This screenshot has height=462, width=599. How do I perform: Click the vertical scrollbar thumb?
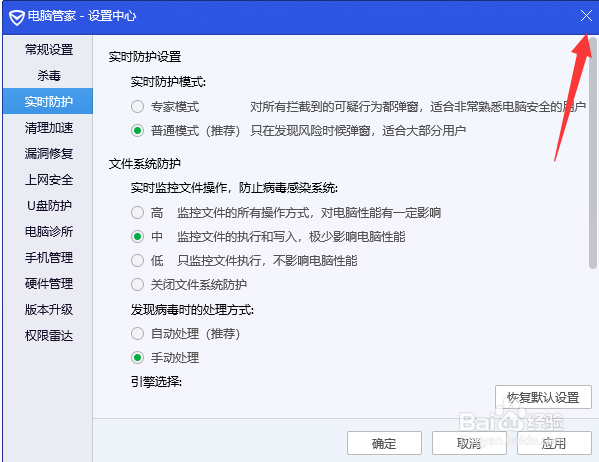(x=593, y=153)
